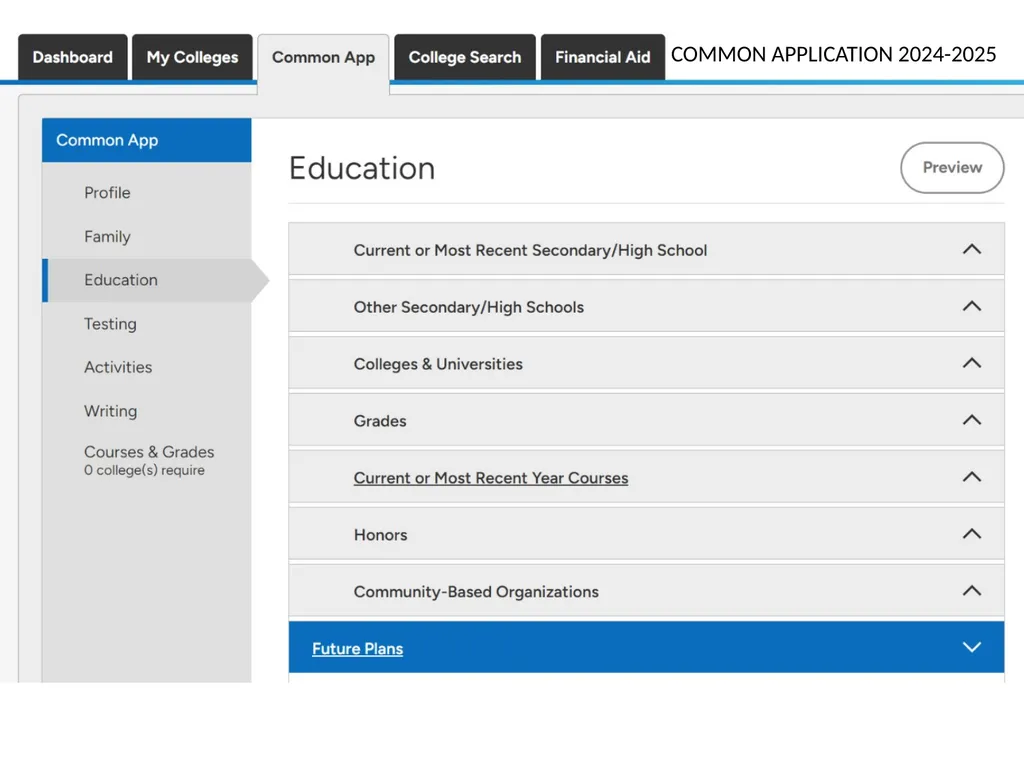
Task: Open the Profile section in sidebar
Action: [x=107, y=193]
